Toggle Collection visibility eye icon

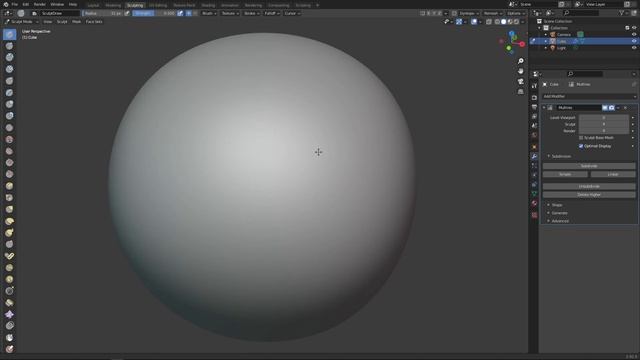click(x=634, y=28)
